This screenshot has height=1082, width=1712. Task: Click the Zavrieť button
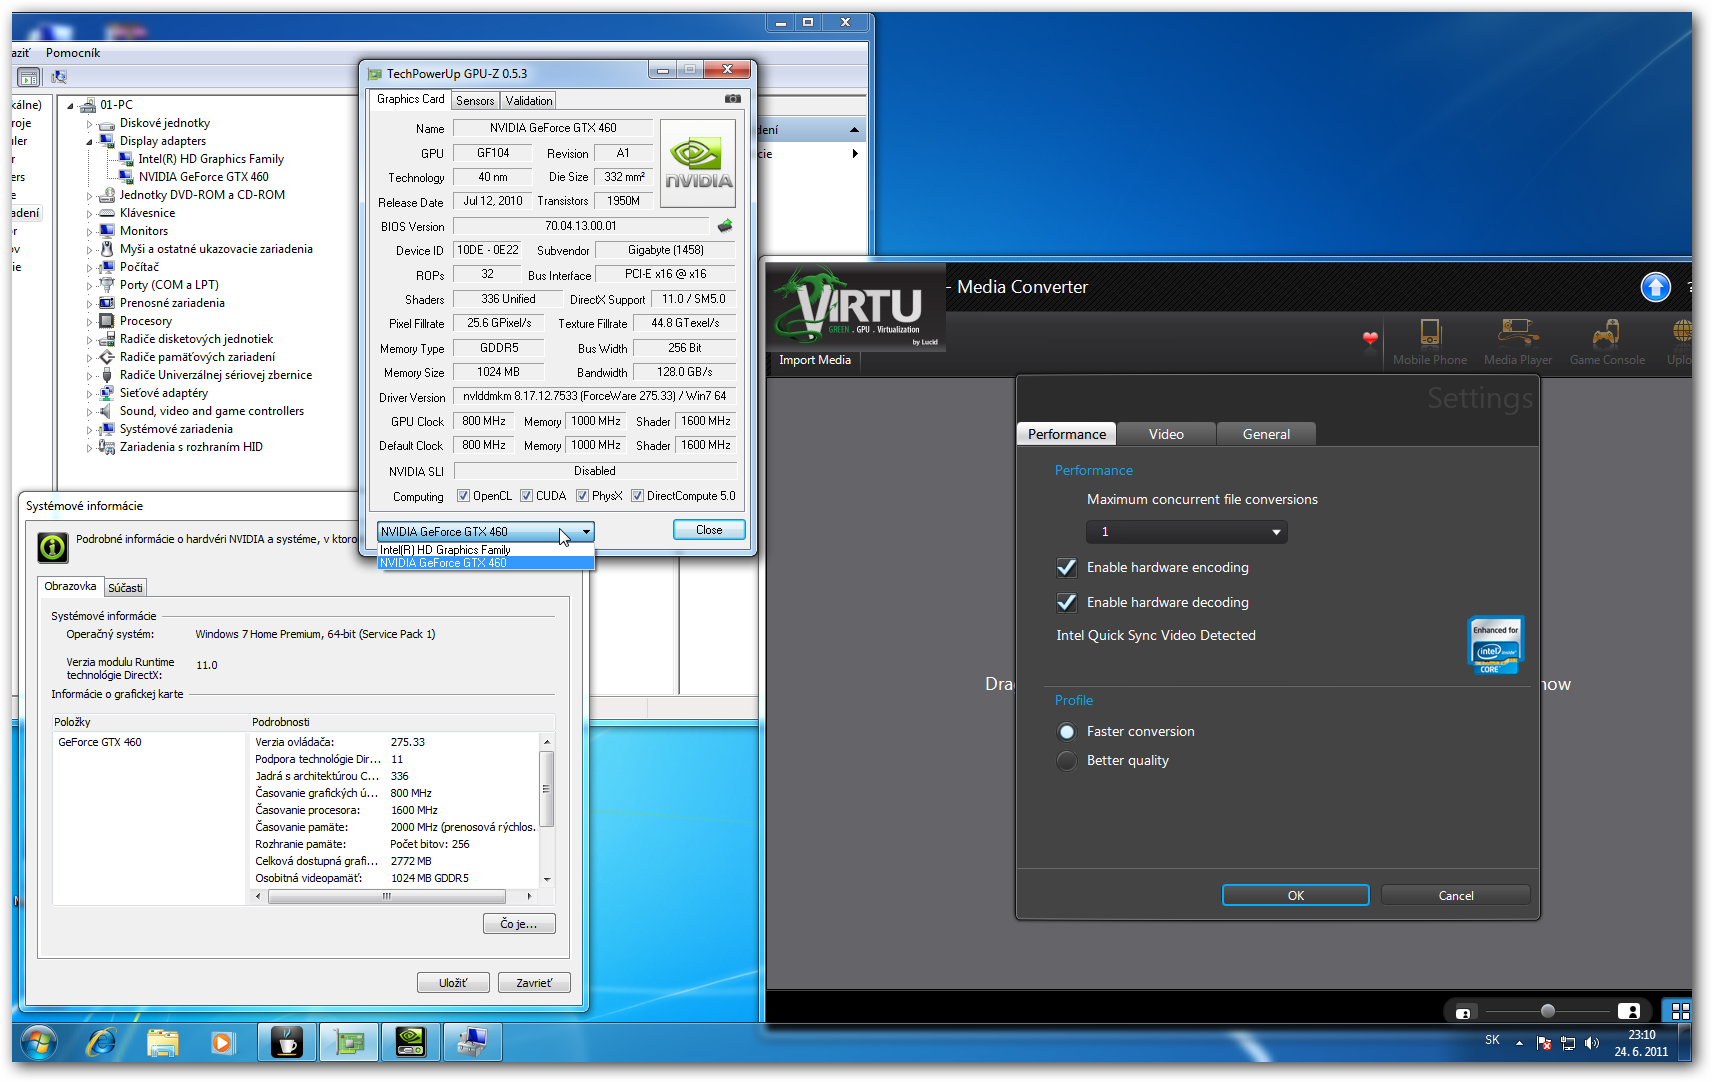pyautogui.click(x=534, y=983)
